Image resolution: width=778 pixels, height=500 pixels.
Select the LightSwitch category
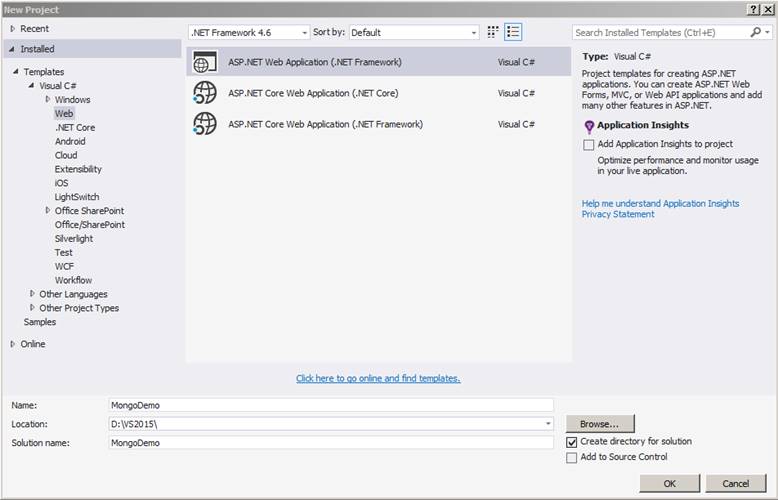77,197
